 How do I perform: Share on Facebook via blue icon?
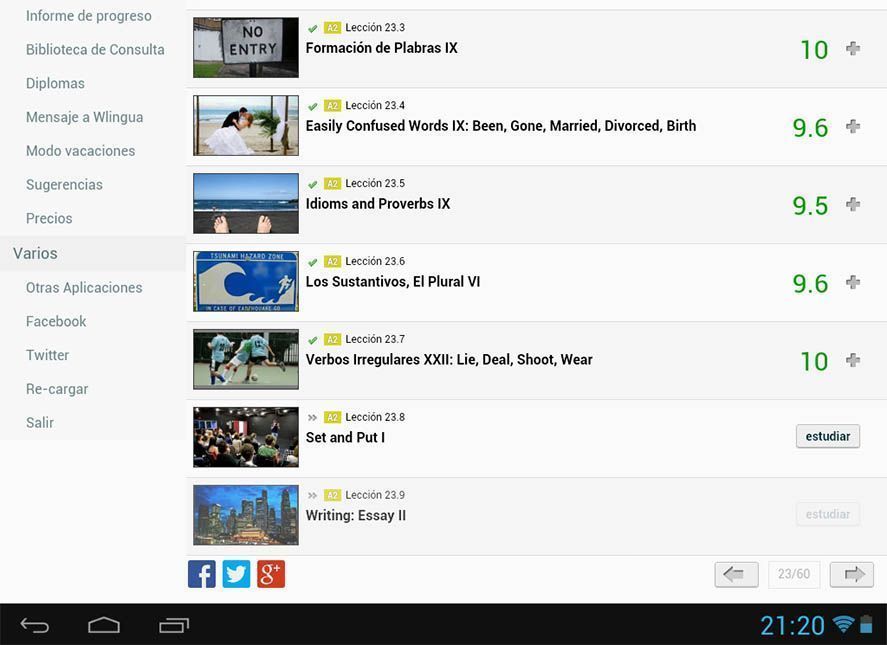pos(201,574)
